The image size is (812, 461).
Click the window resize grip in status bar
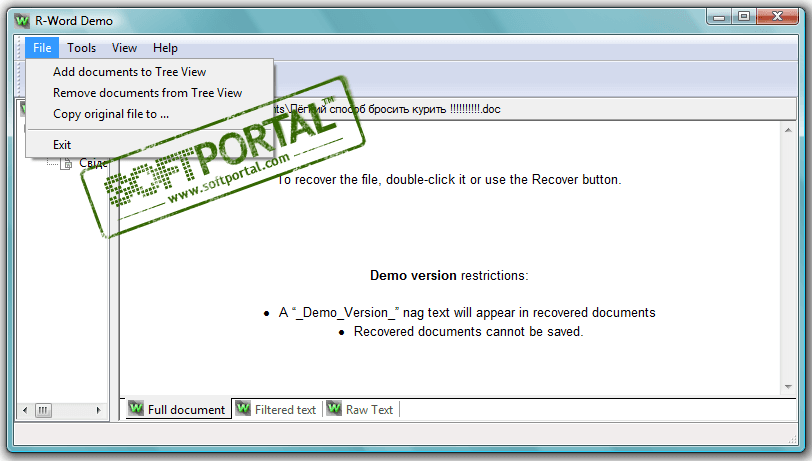coord(792,440)
